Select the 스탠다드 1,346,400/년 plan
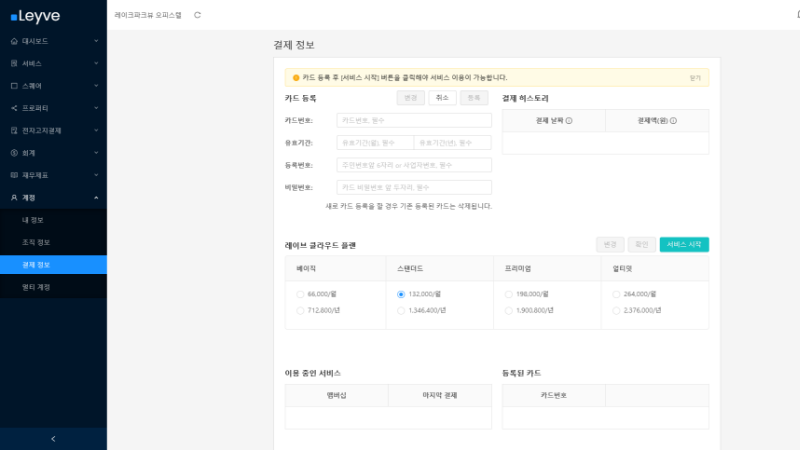This screenshot has width=800, height=450. (x=401, y=311)
